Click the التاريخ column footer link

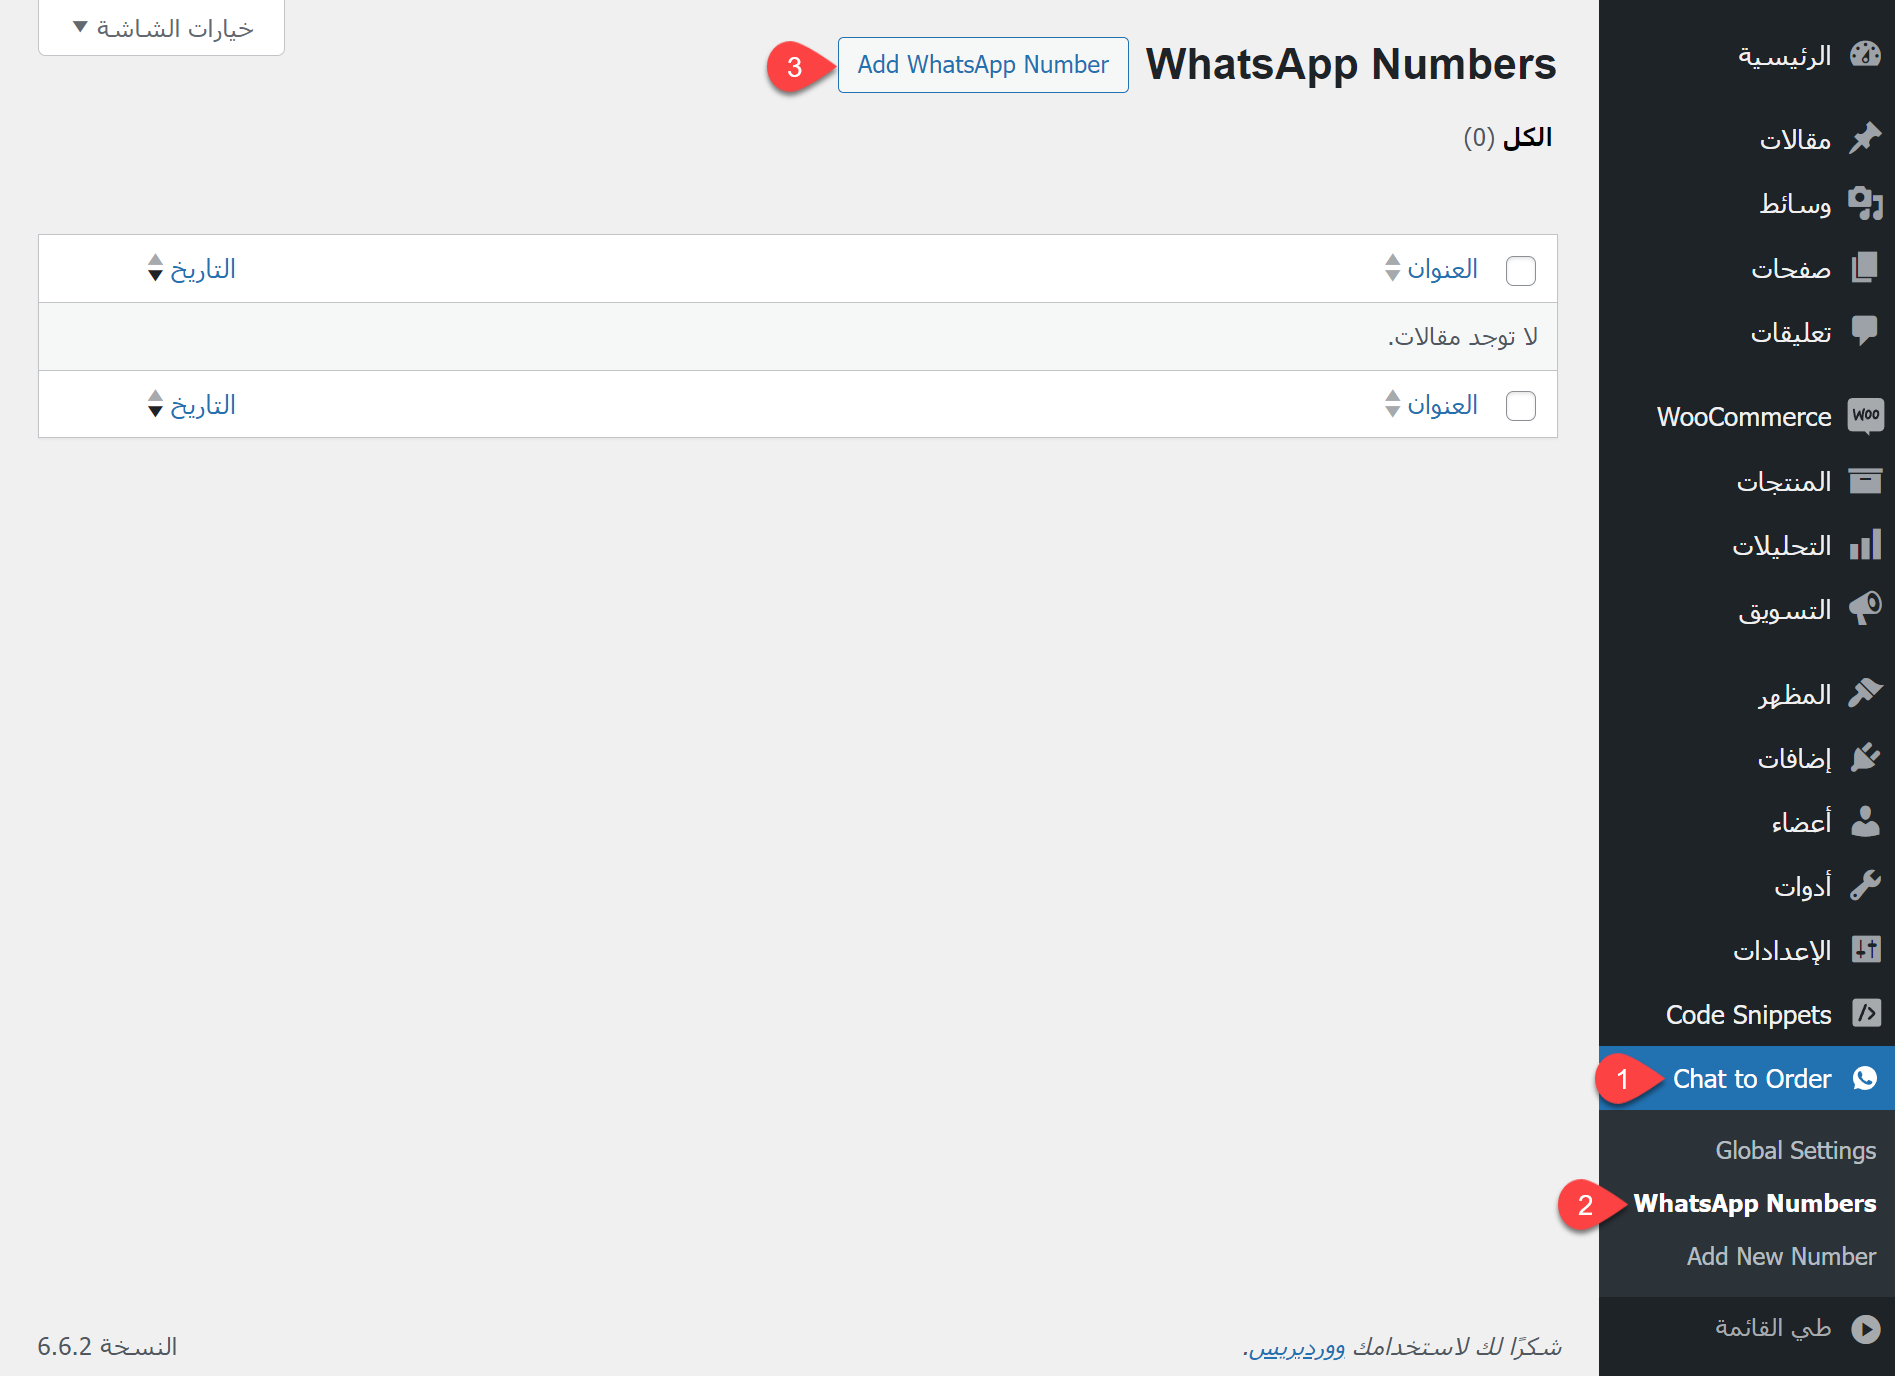click(x=203, y=405)
